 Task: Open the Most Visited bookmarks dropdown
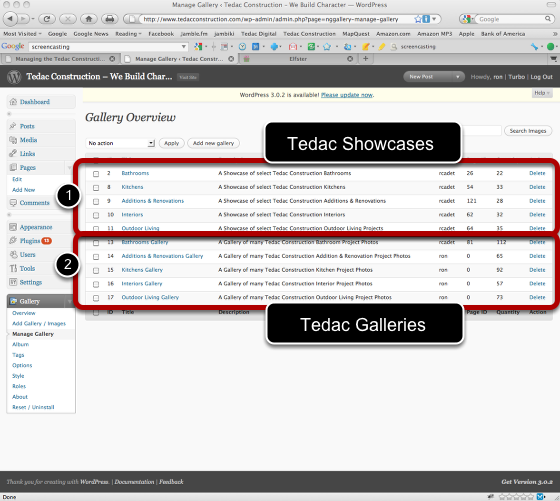(22, 34)
